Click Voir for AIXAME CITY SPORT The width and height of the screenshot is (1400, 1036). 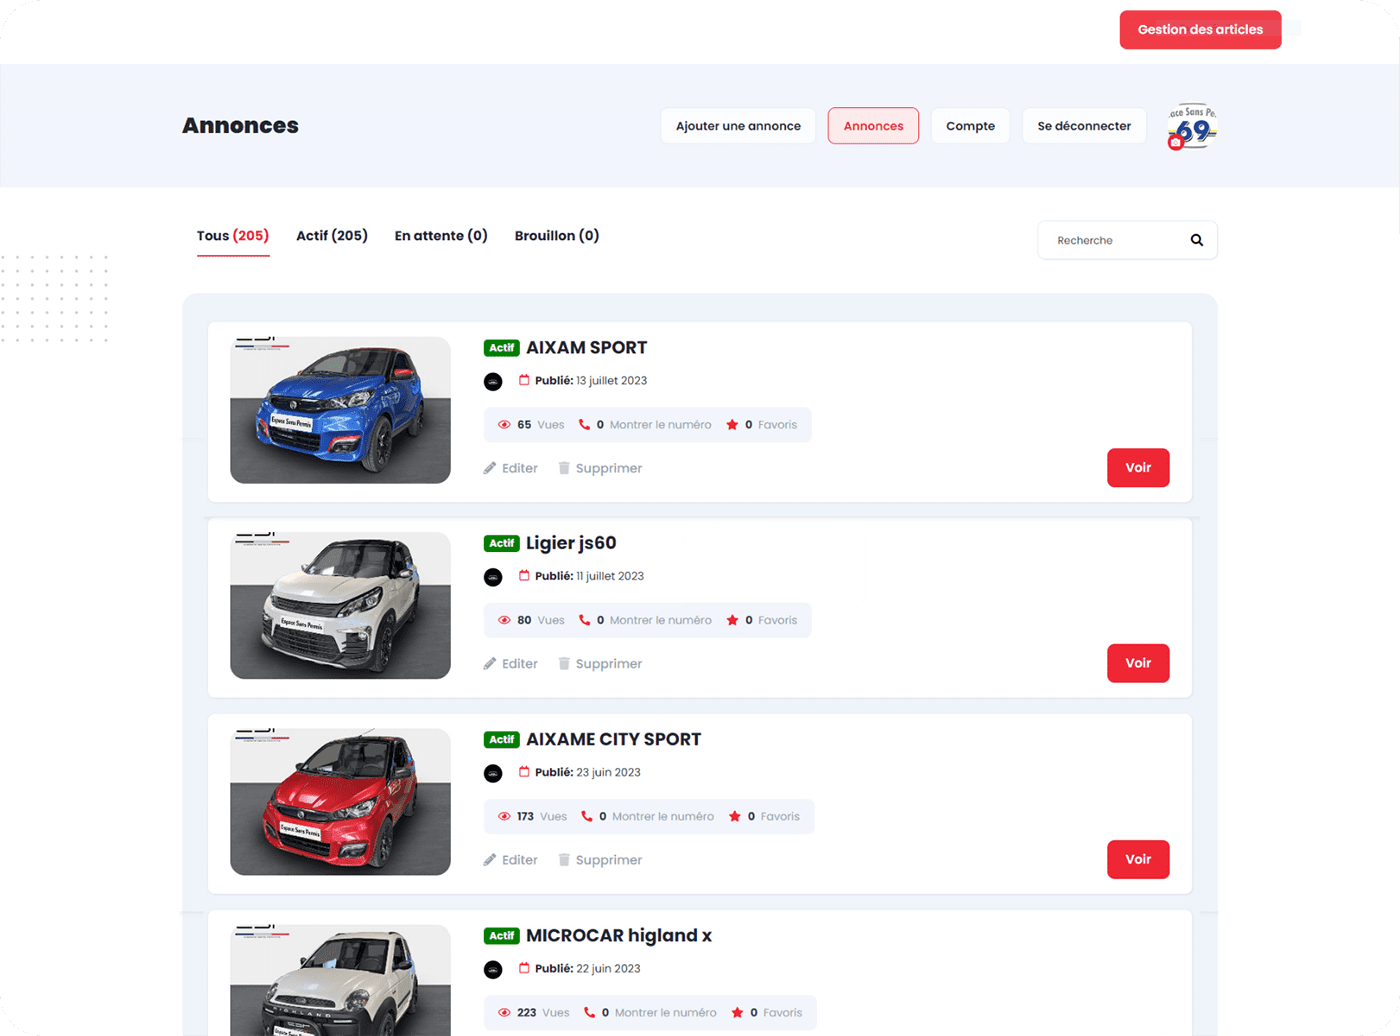click(1138, 859)
